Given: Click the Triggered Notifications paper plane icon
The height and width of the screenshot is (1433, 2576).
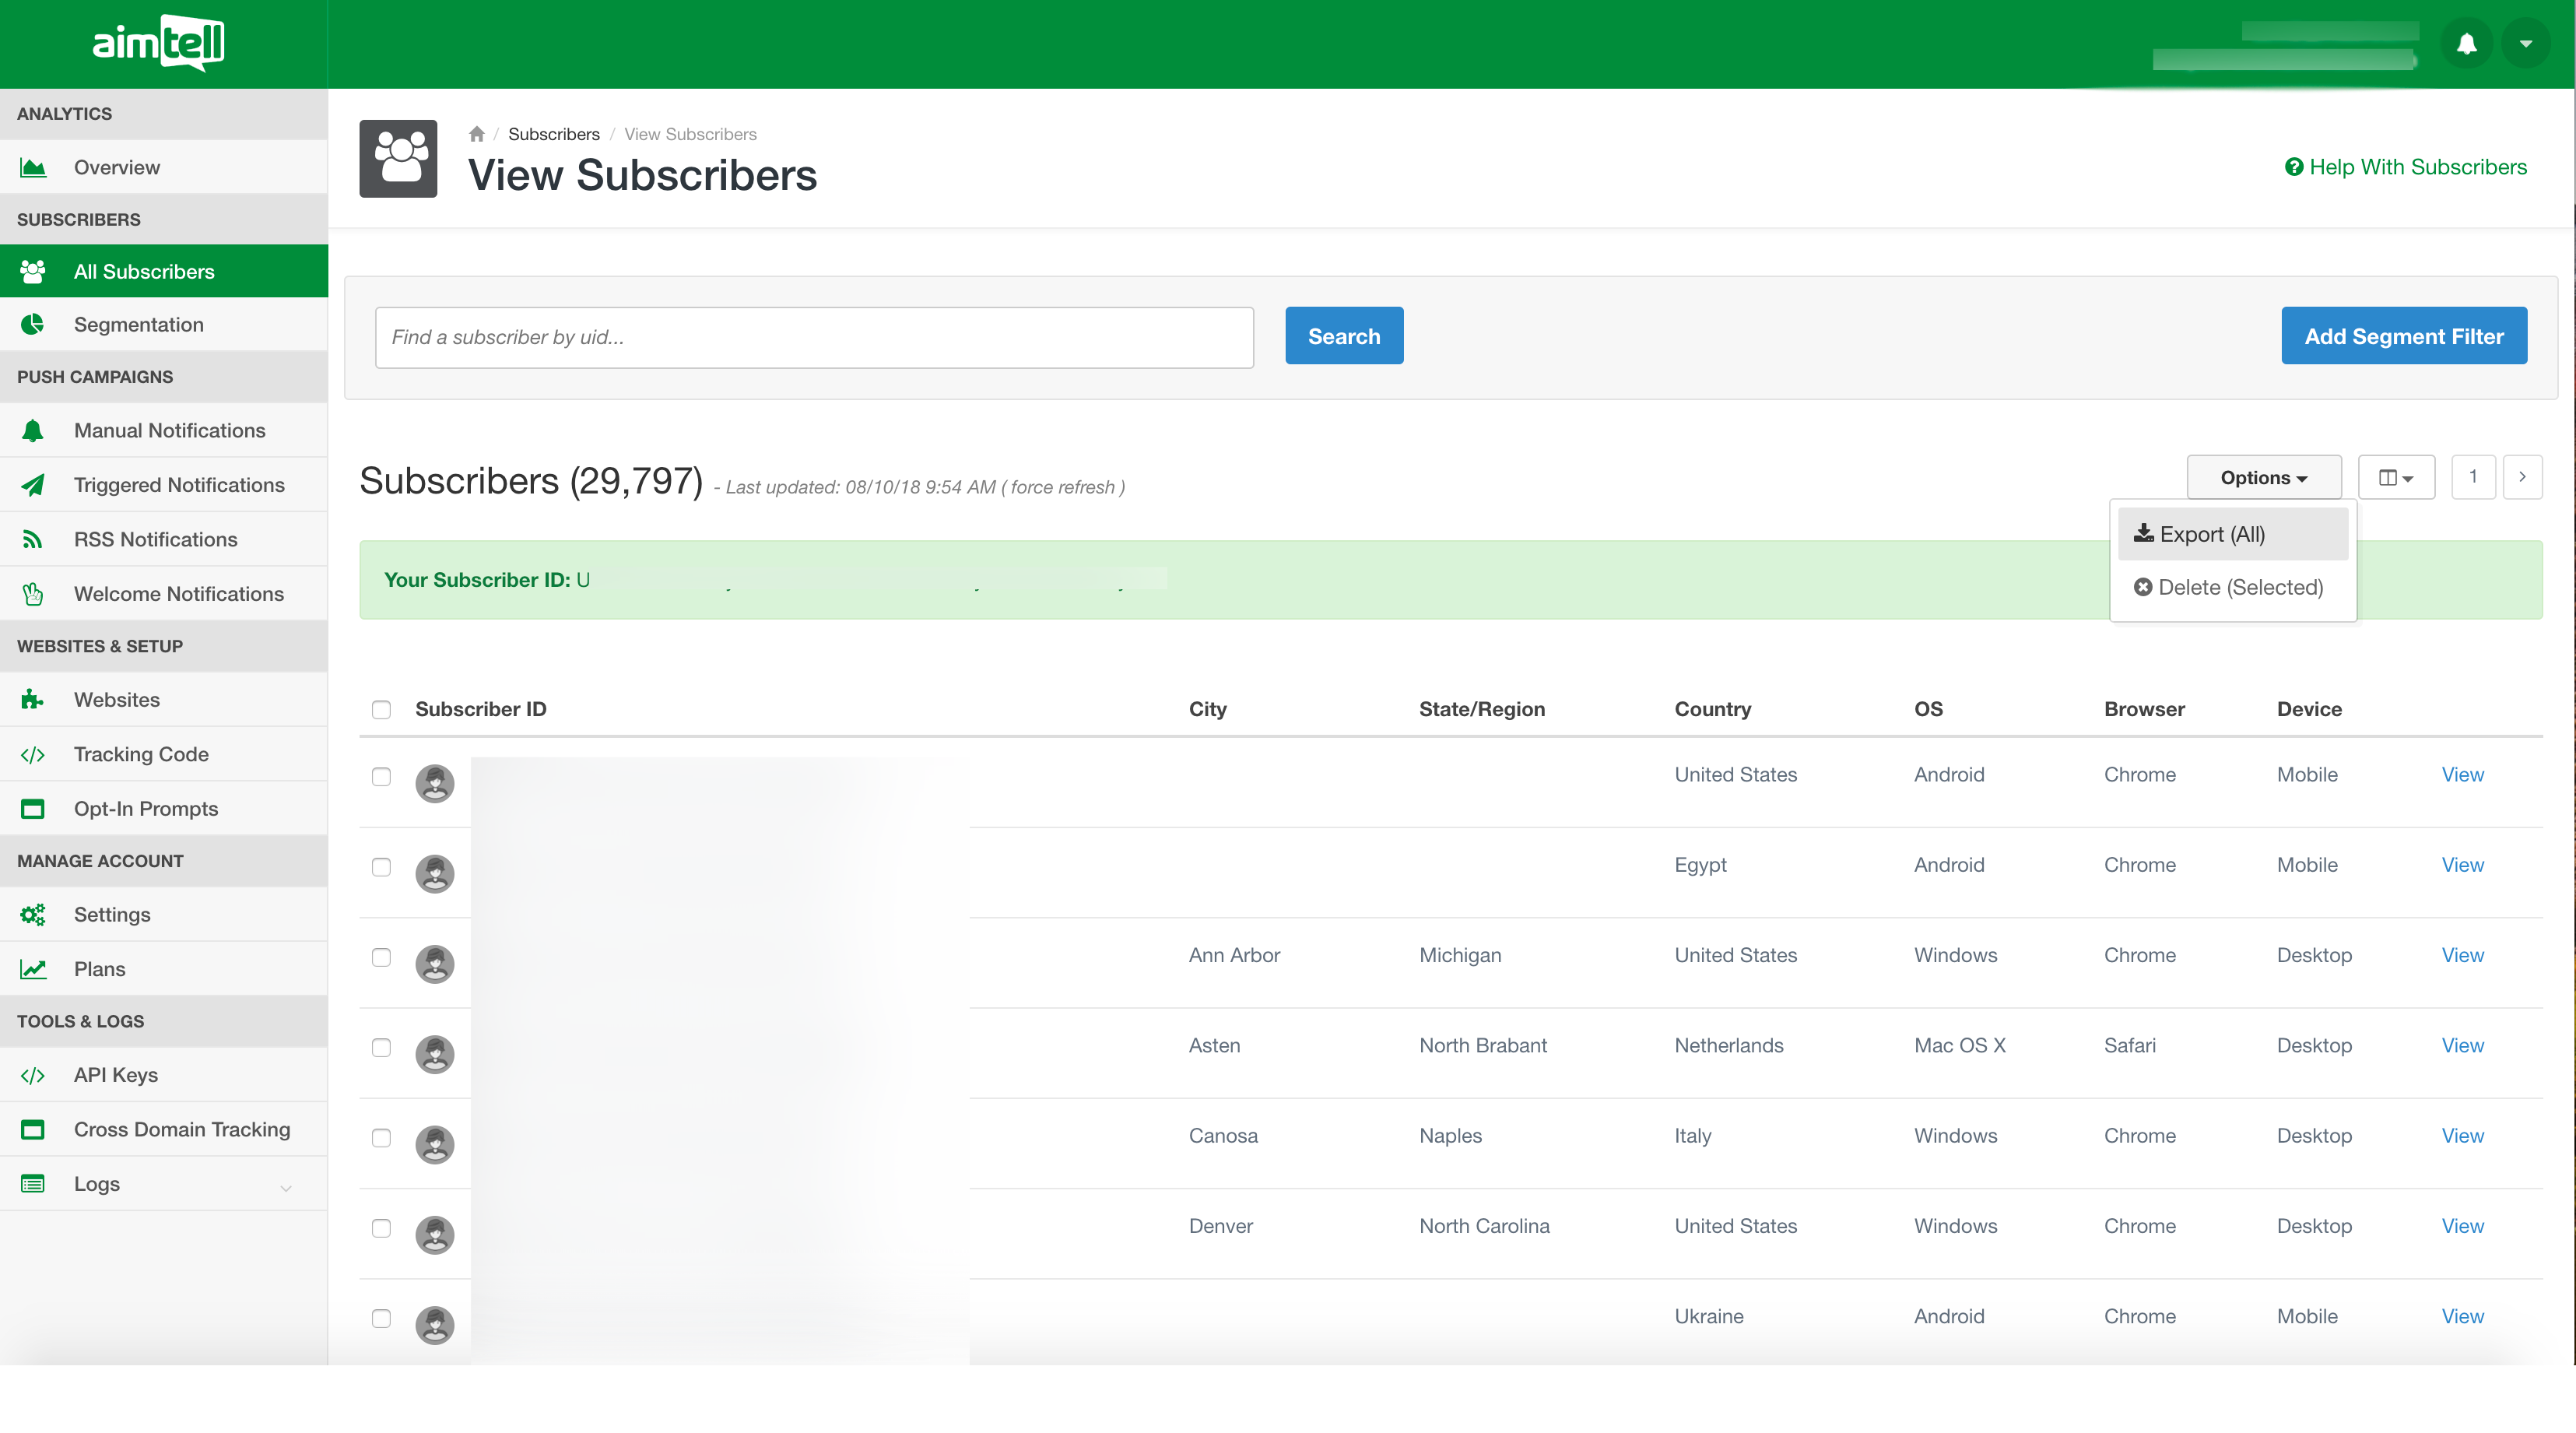Looking at the screenshot, I should 33,485.
